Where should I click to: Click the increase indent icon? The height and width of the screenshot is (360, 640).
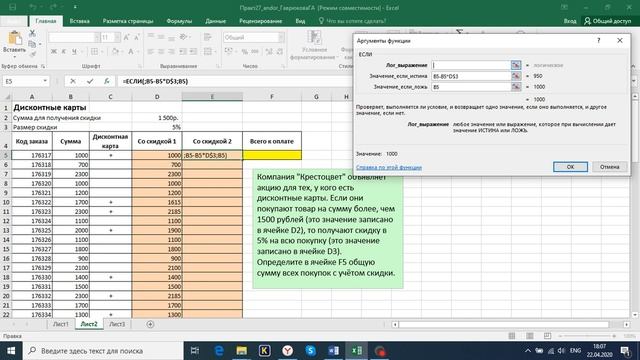193,51
